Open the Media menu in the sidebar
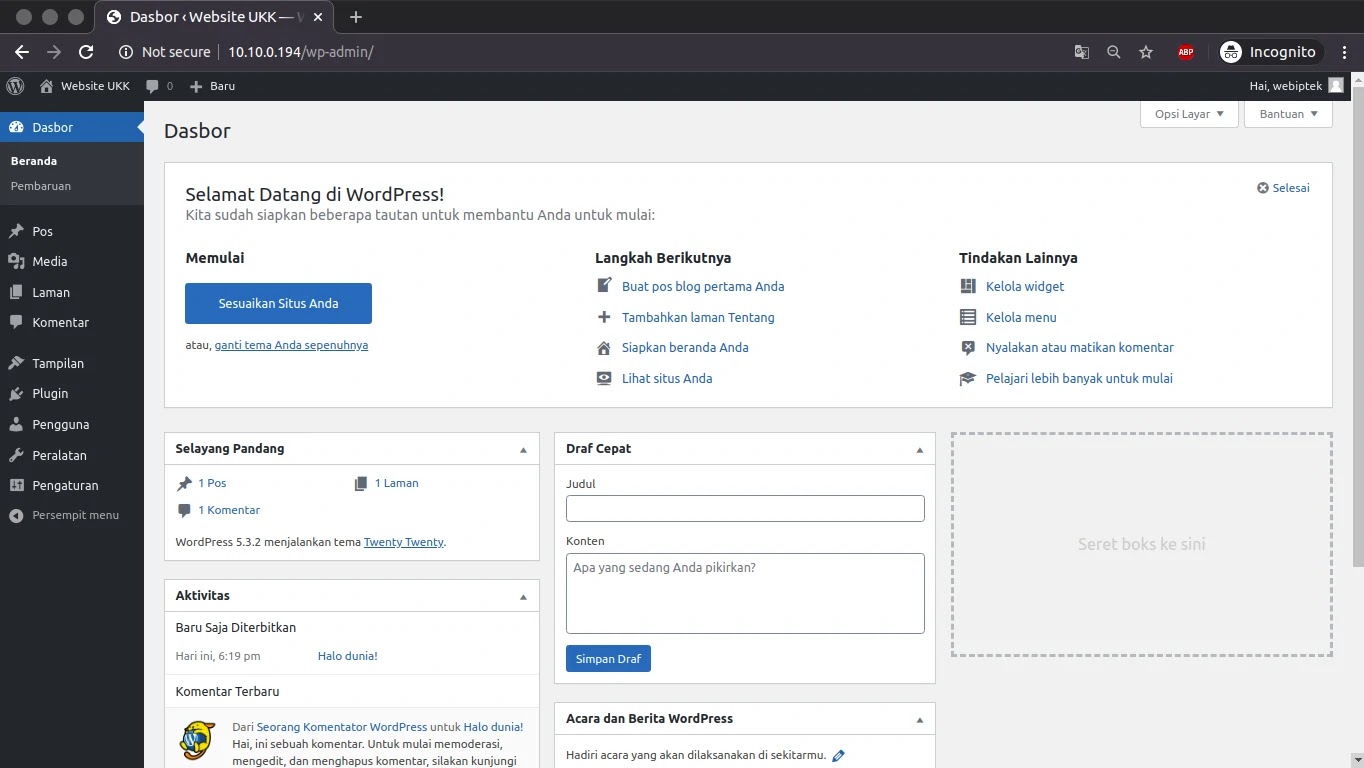Screen dimensions: 1364x768 click(x=72, y=261)
